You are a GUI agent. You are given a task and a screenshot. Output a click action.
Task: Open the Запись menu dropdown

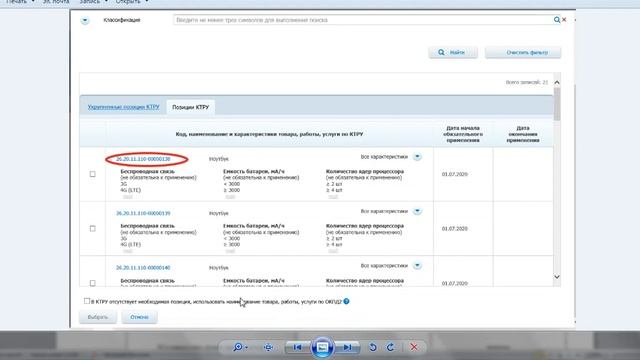93,2
